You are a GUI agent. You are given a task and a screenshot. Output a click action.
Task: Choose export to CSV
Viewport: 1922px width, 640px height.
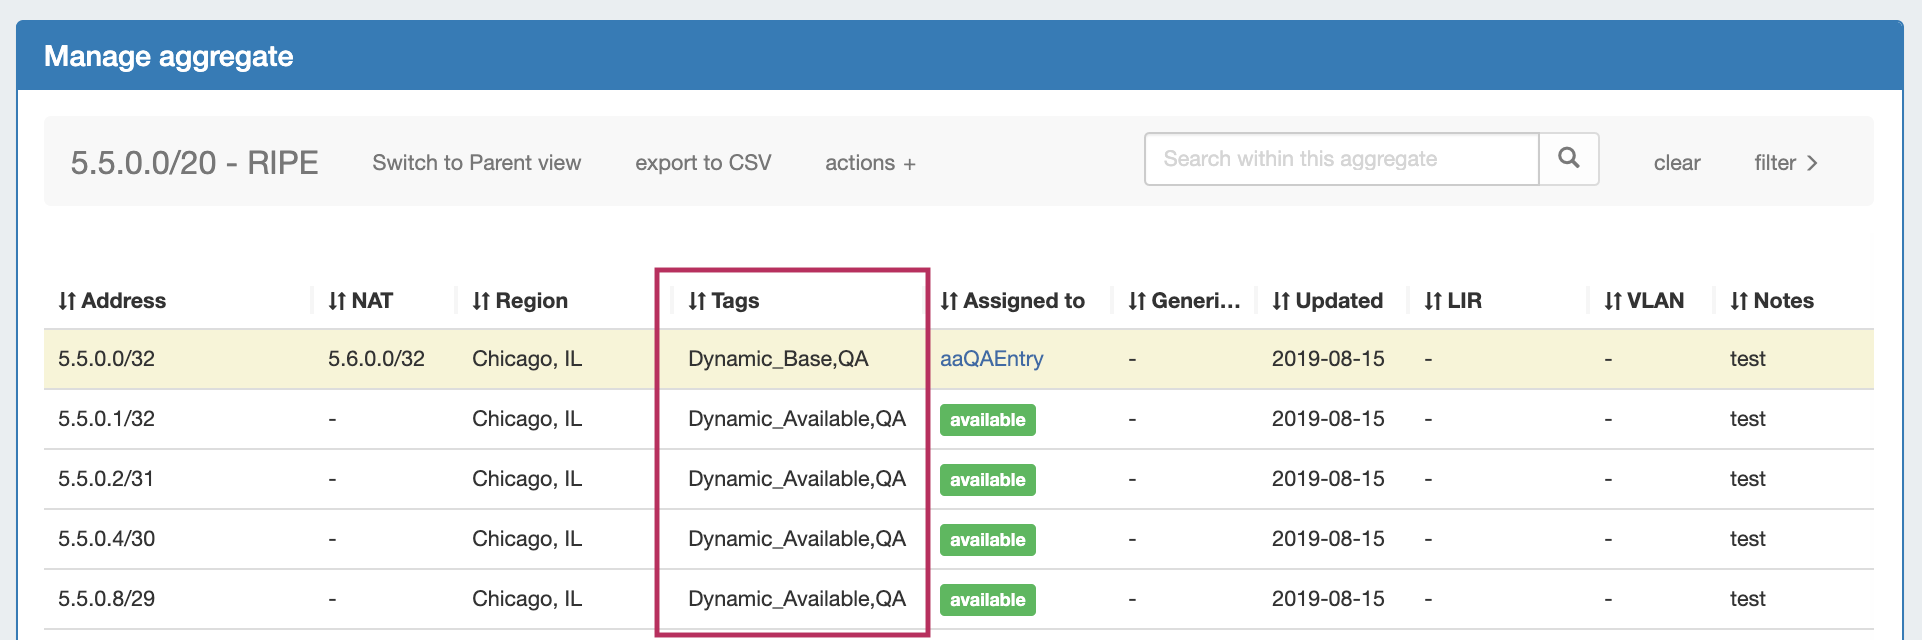[x=703, y=163]
